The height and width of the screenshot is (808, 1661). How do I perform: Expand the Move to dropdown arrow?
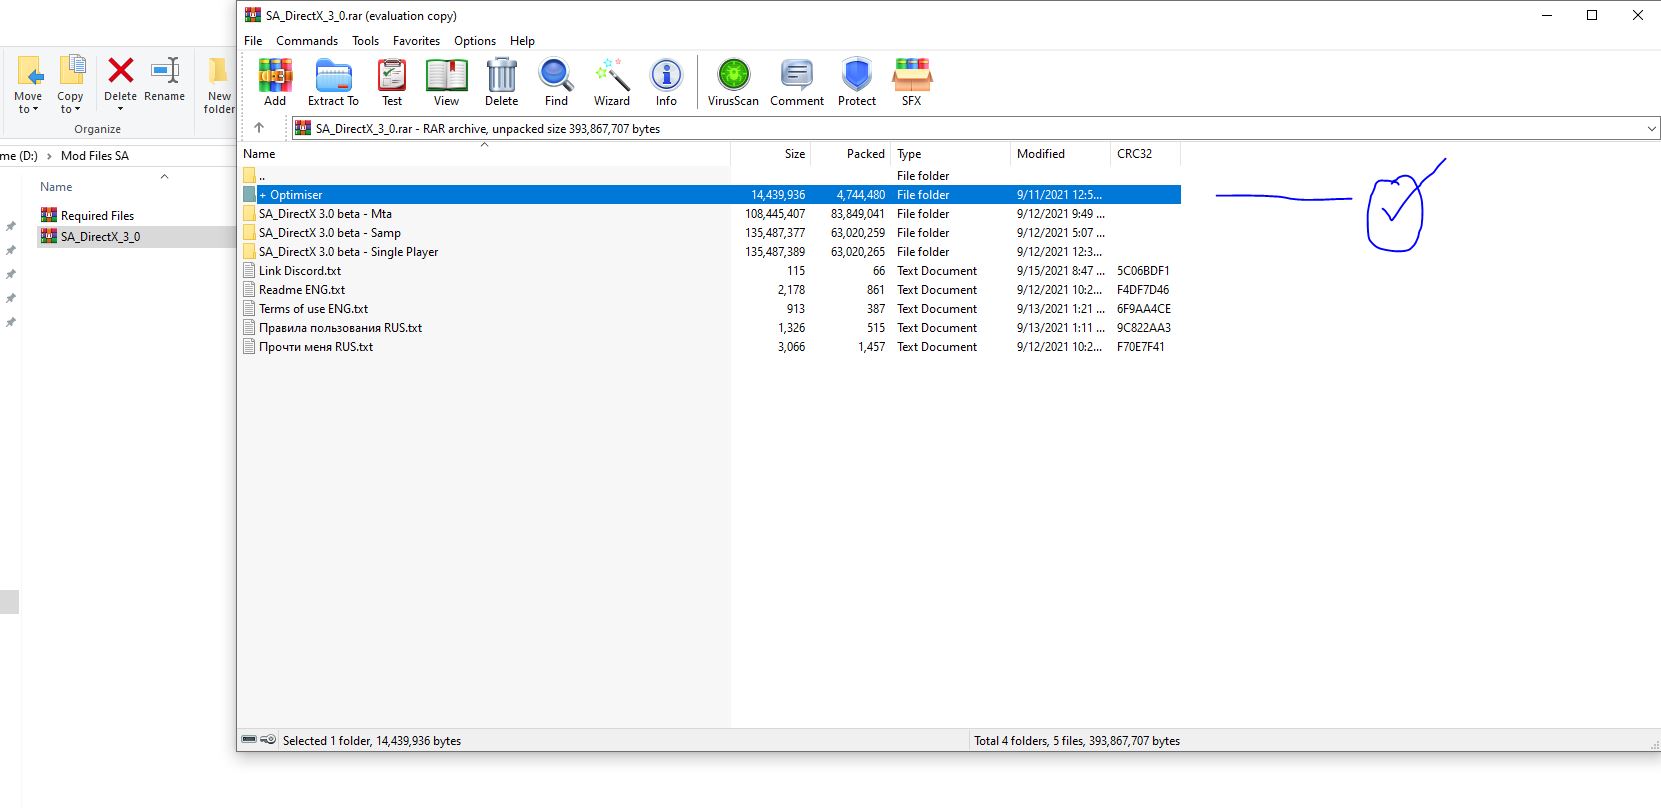[x=35, y=110]
